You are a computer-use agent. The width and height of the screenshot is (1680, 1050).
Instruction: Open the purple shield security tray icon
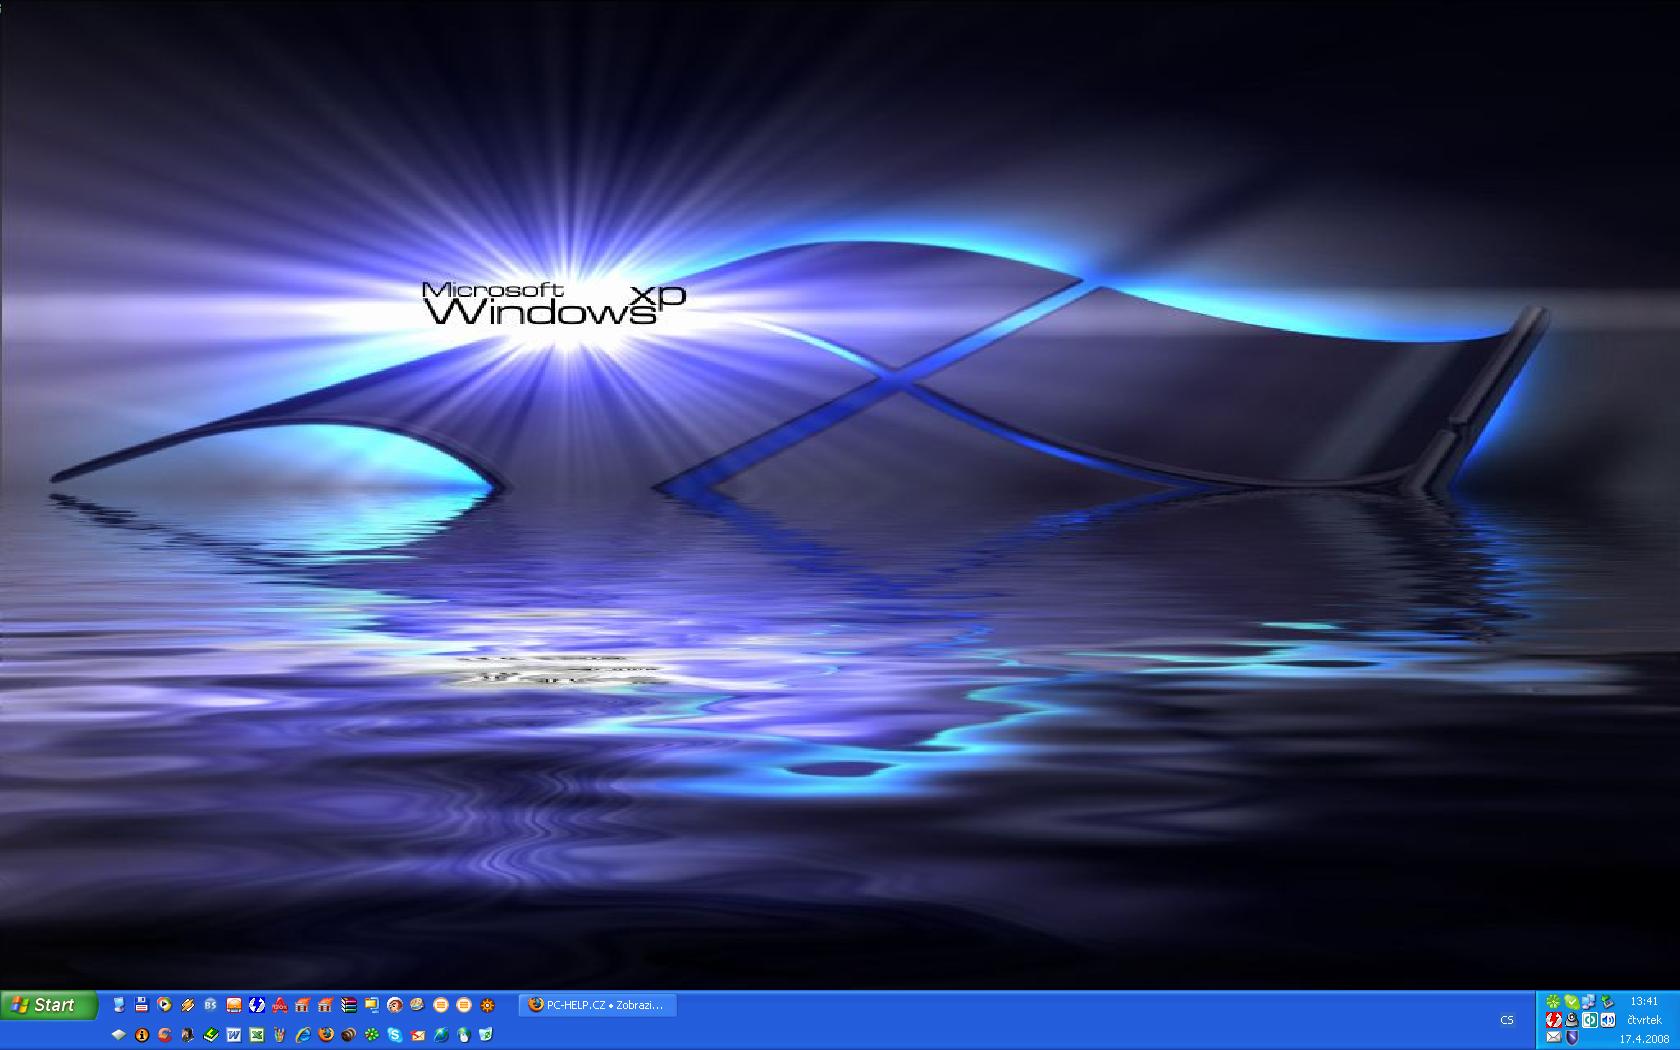click(1572, 1037)
